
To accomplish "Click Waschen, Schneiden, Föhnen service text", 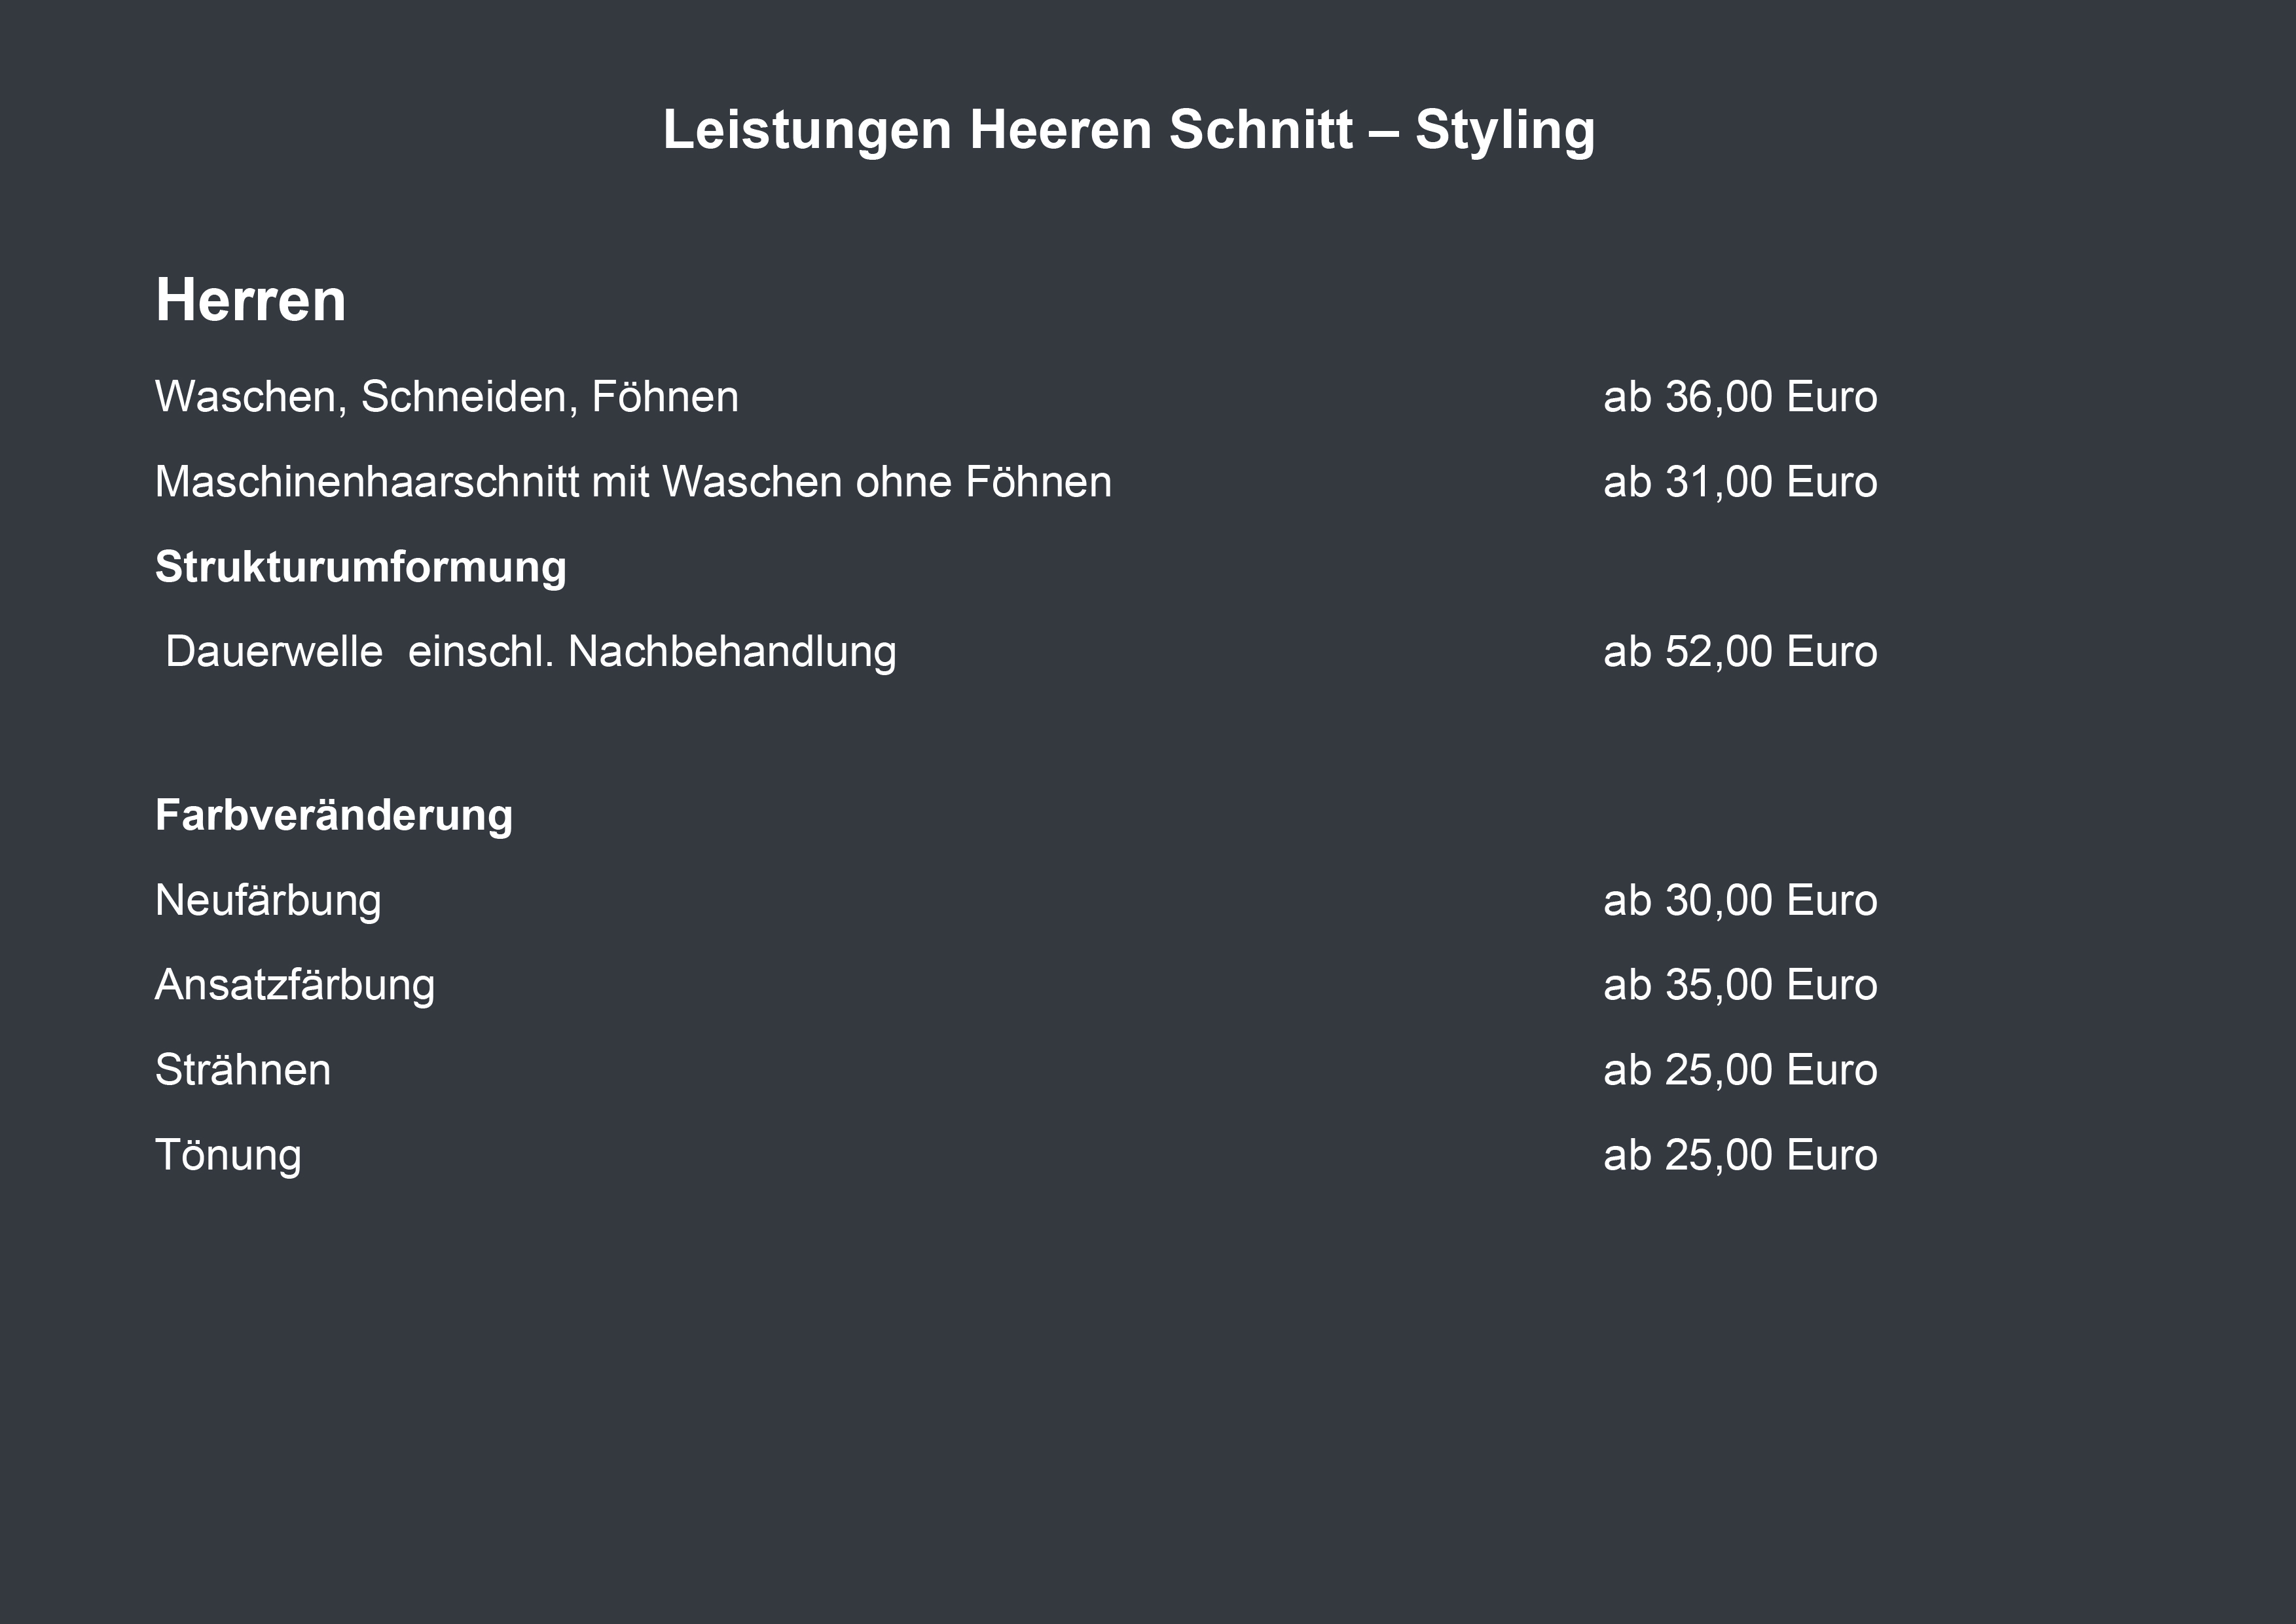I will (x=447, y=398).
